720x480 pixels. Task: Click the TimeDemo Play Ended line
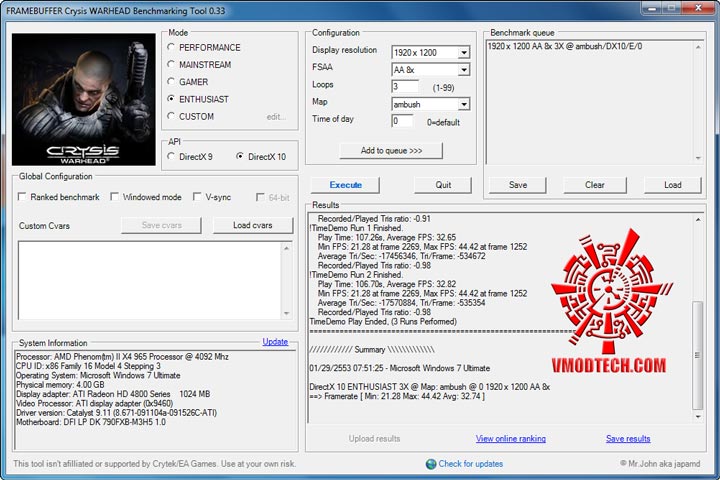(x=383, y=322)
